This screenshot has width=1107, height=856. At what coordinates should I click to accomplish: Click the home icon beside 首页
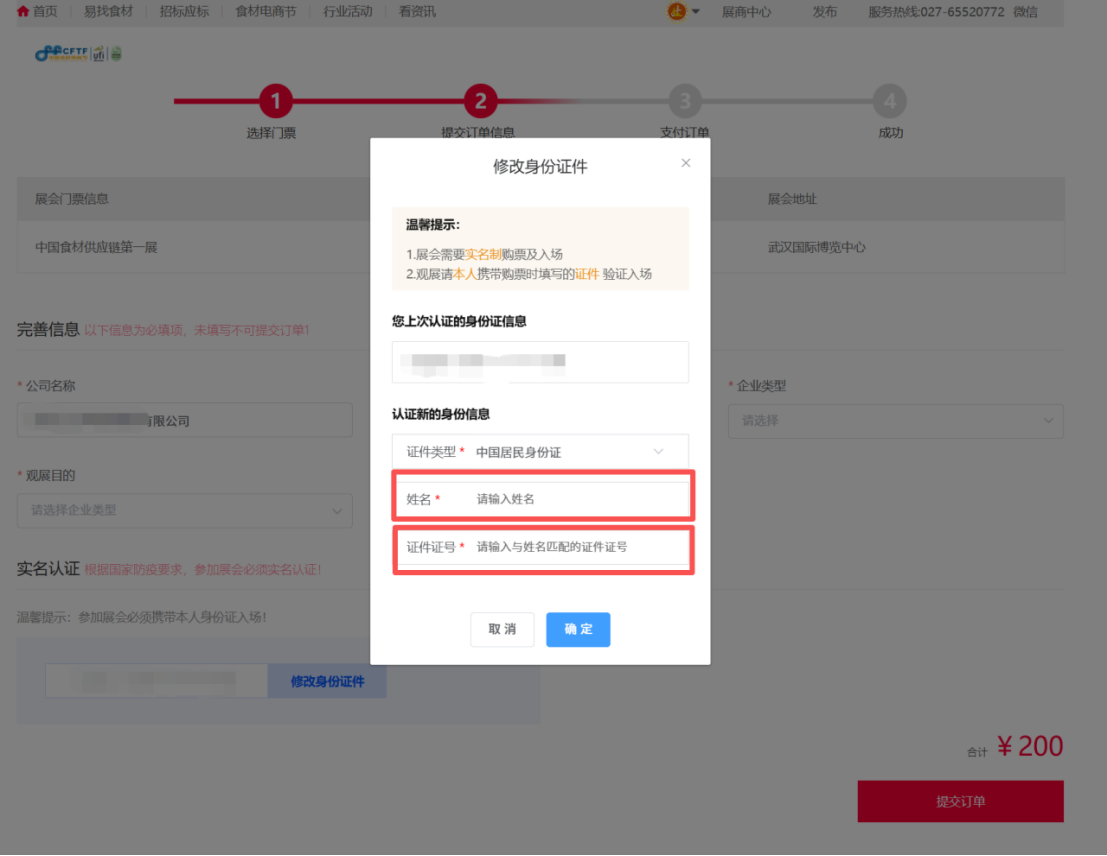22,12
